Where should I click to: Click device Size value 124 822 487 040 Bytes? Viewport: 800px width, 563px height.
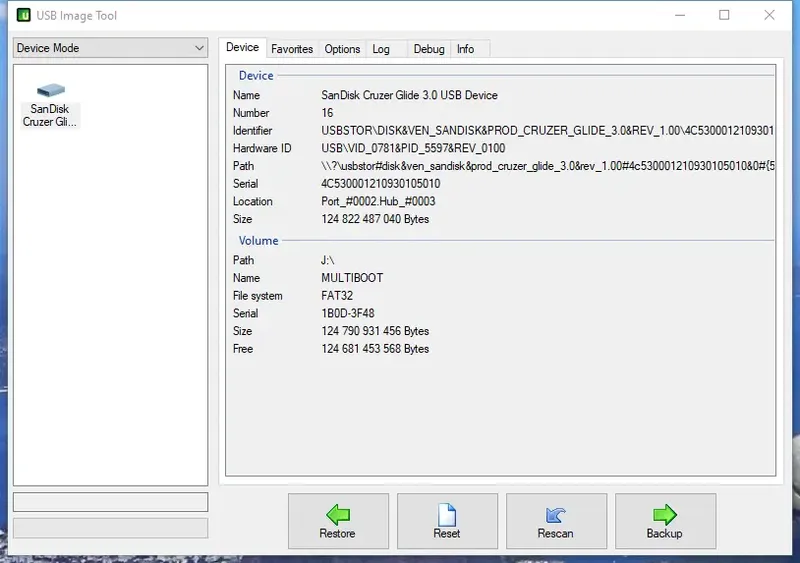(x=375, y=219)
